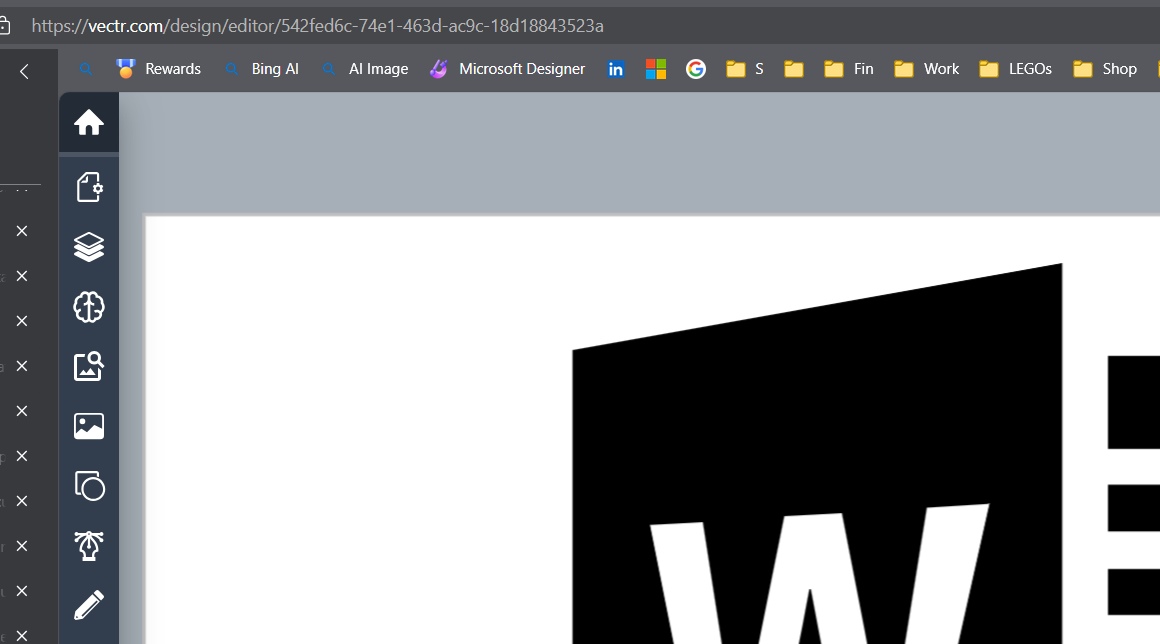
Task: Collapse the vertical tabs with the back chevron
Action: [x=24, y=71]
